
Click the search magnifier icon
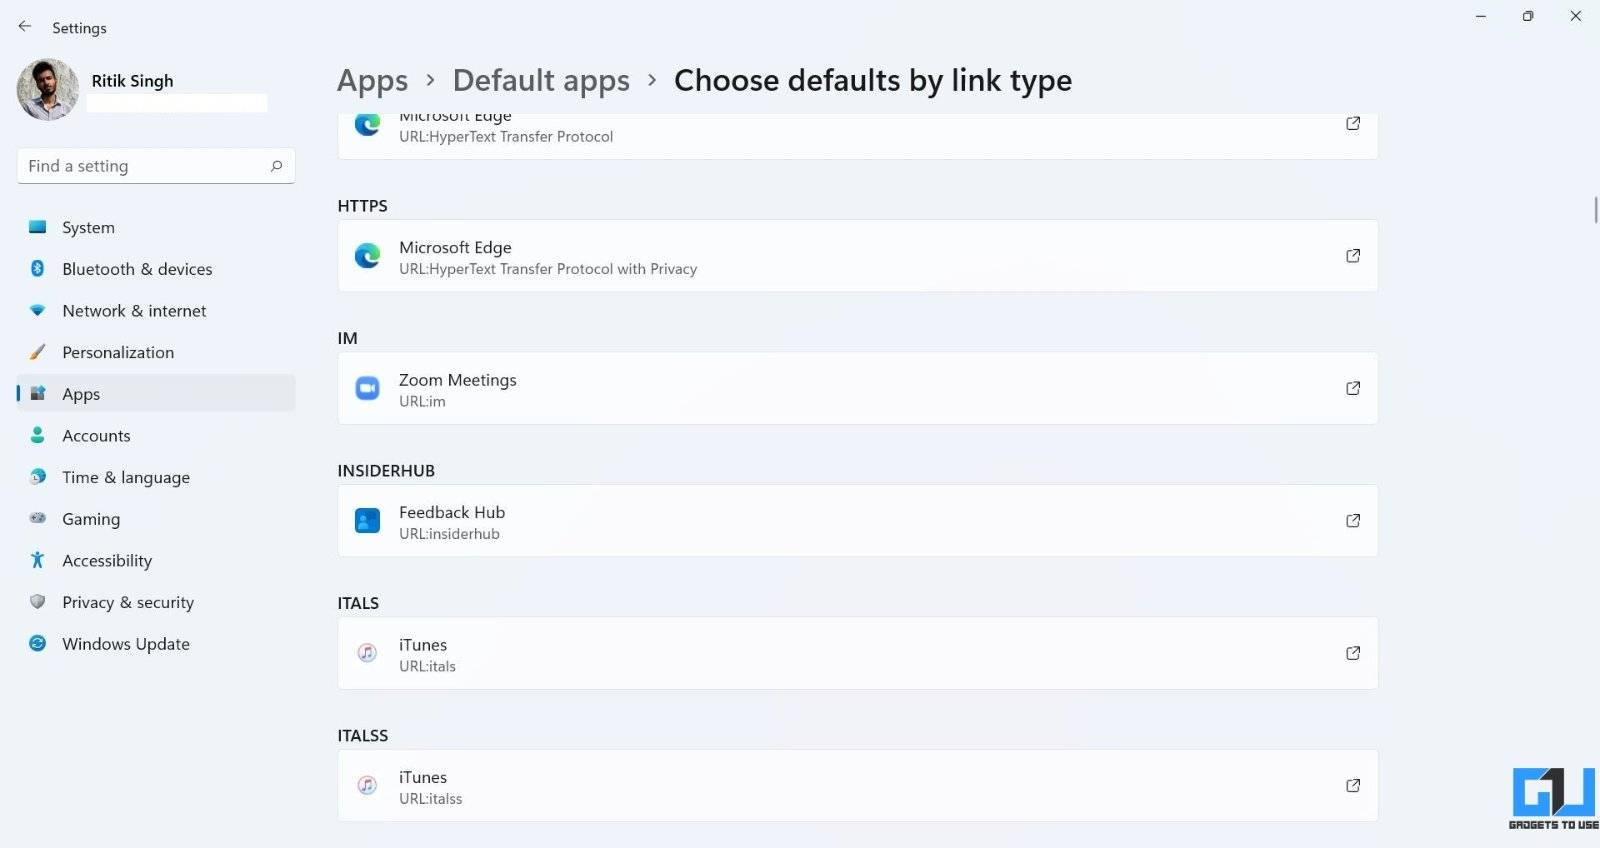click(x=277, y=166)
